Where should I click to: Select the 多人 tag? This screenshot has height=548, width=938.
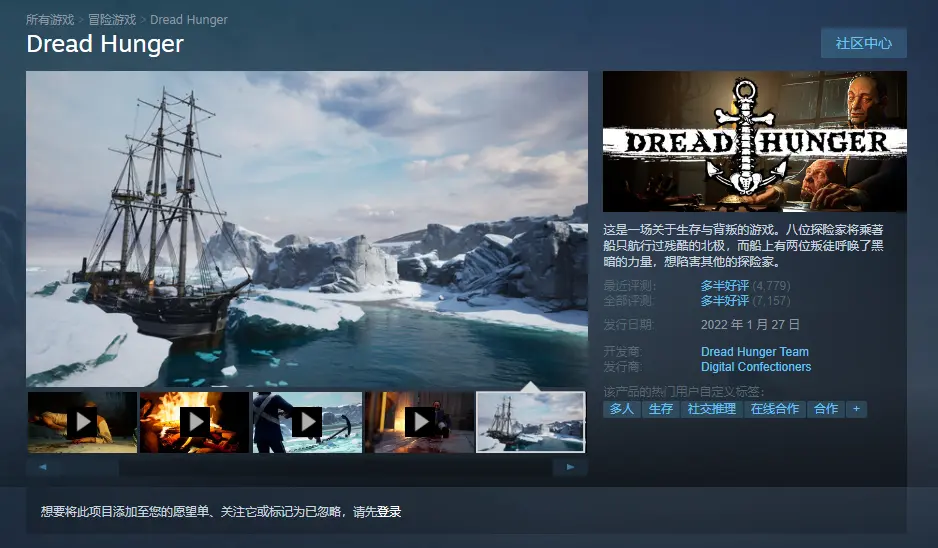pos(622,409)
